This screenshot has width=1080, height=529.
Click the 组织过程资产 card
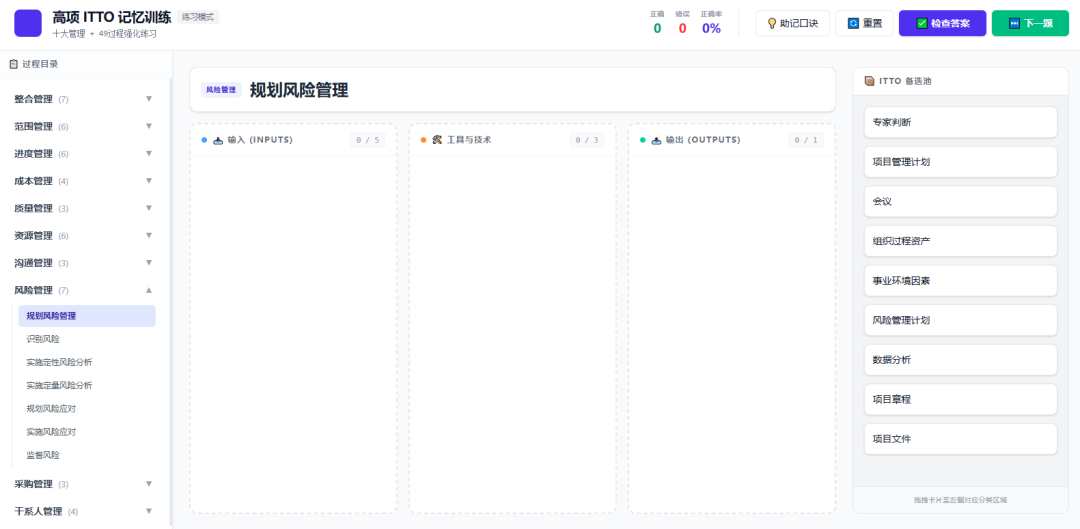click(x=960, y=241)
